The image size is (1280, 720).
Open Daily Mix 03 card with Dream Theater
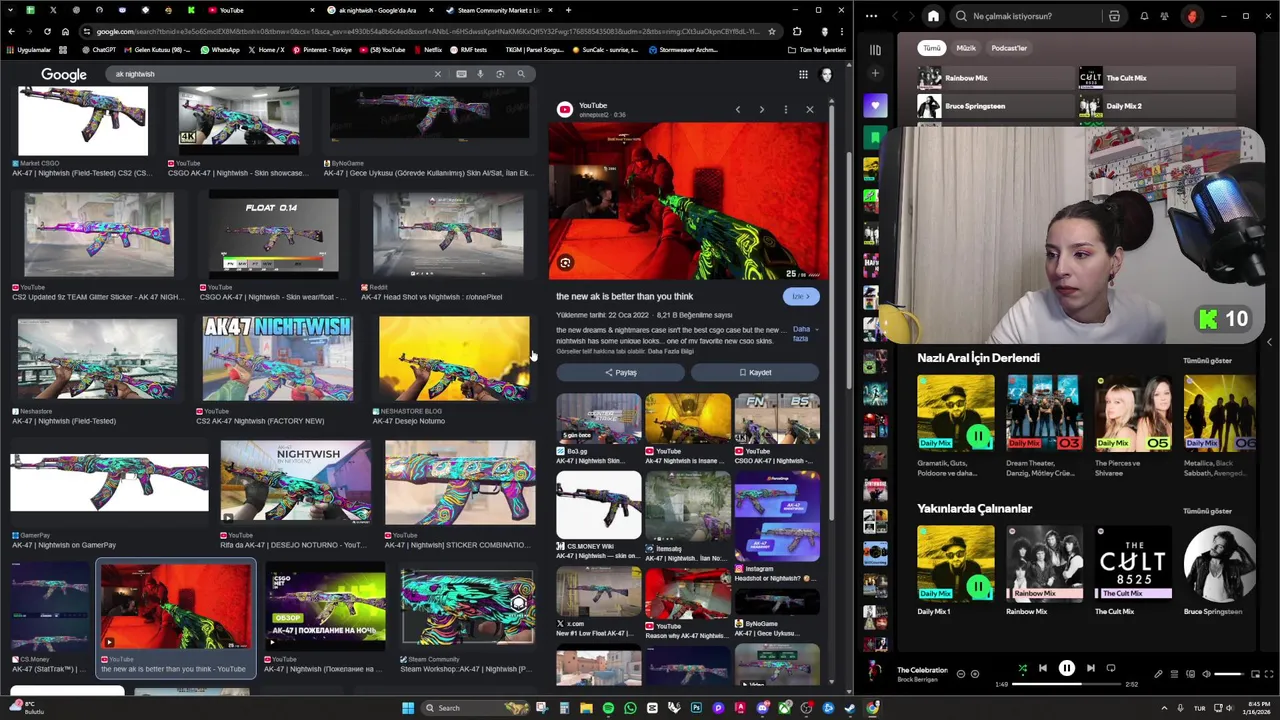[x=1044, y=427]
